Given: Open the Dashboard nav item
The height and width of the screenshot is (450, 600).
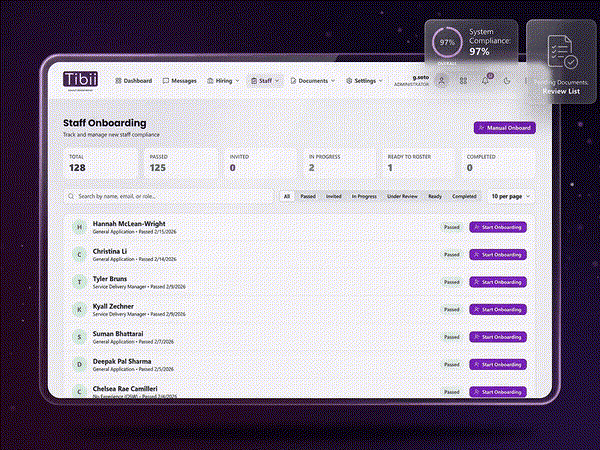Looking at the screenshot, I should tap(134, 81).
